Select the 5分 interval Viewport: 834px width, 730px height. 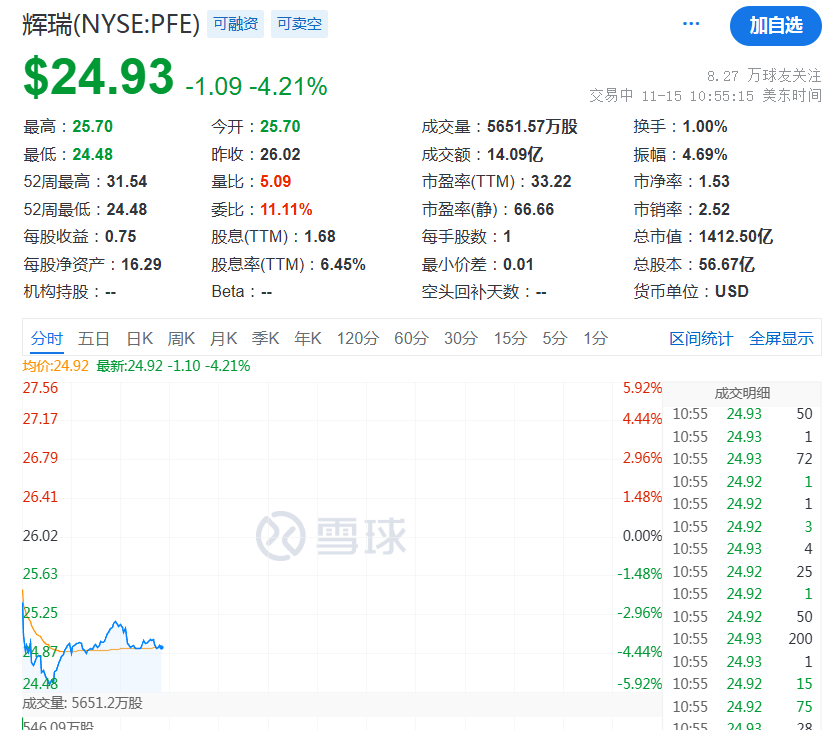click(553, 339)
